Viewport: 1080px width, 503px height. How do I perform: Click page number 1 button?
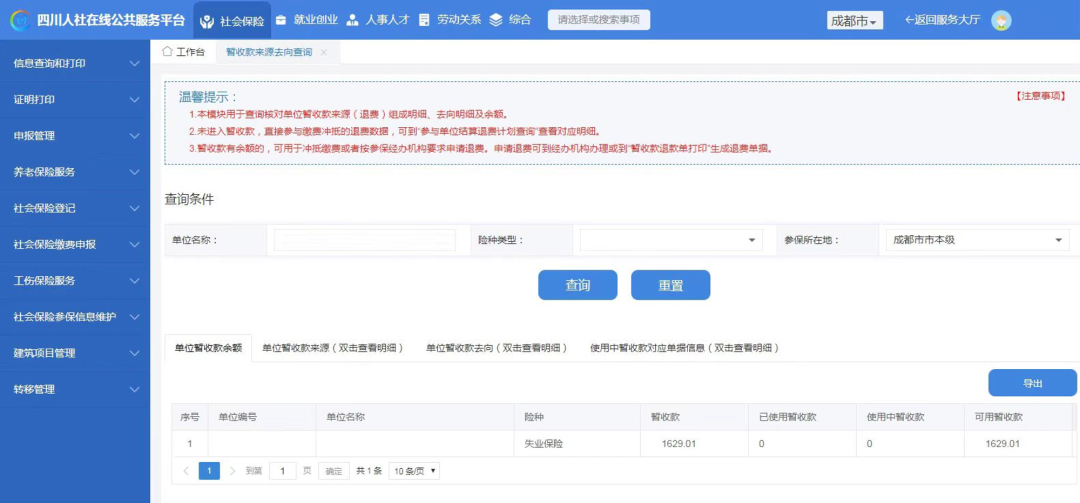(x=209, y=471)
